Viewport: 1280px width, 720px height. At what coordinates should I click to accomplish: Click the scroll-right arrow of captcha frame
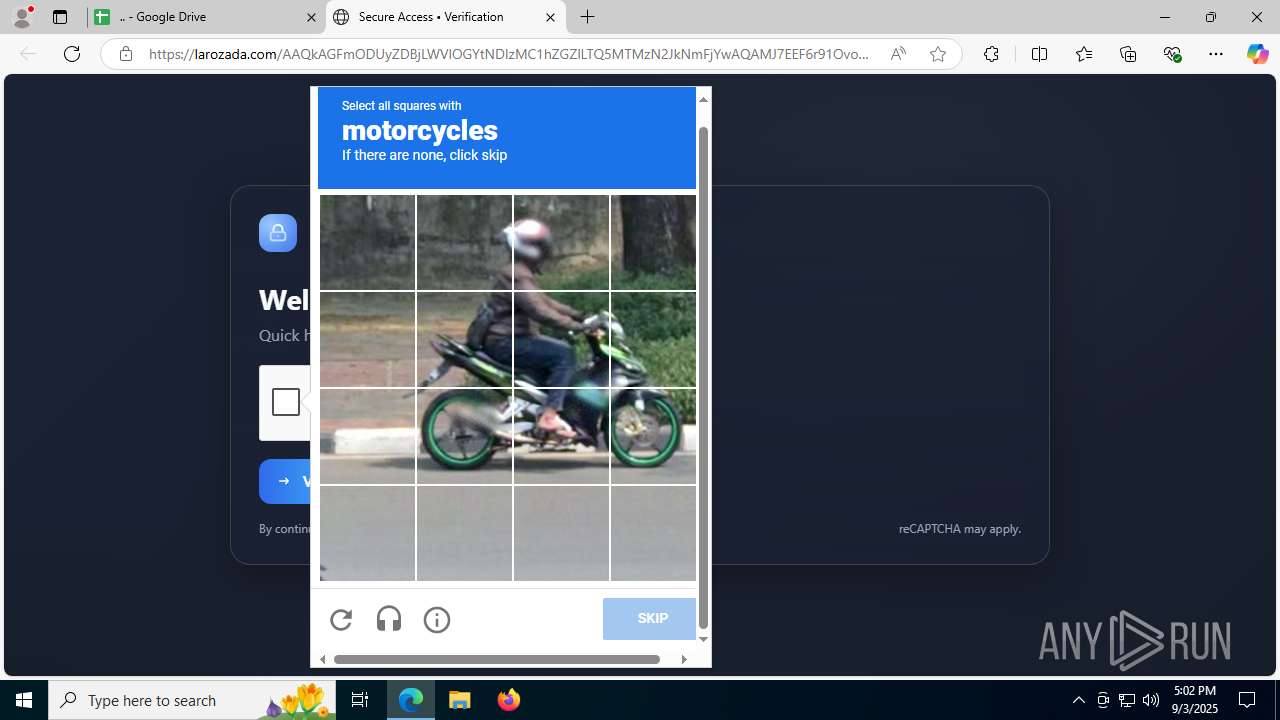[x=684, y=659]
